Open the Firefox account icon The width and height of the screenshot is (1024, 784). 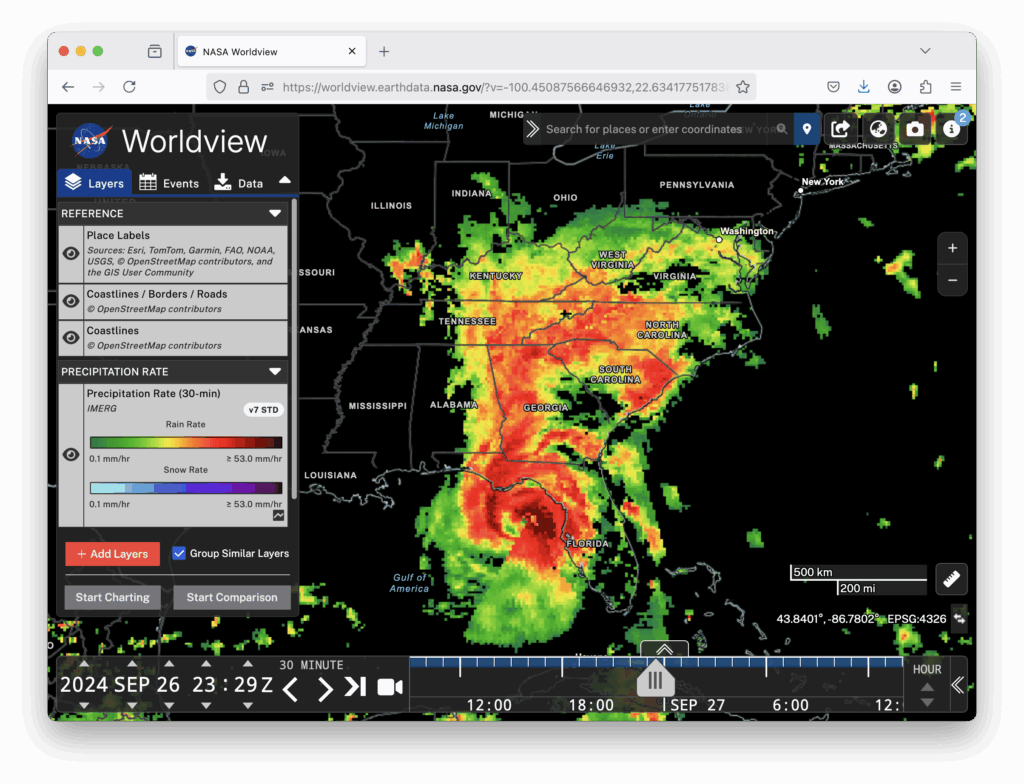(895, 87)
